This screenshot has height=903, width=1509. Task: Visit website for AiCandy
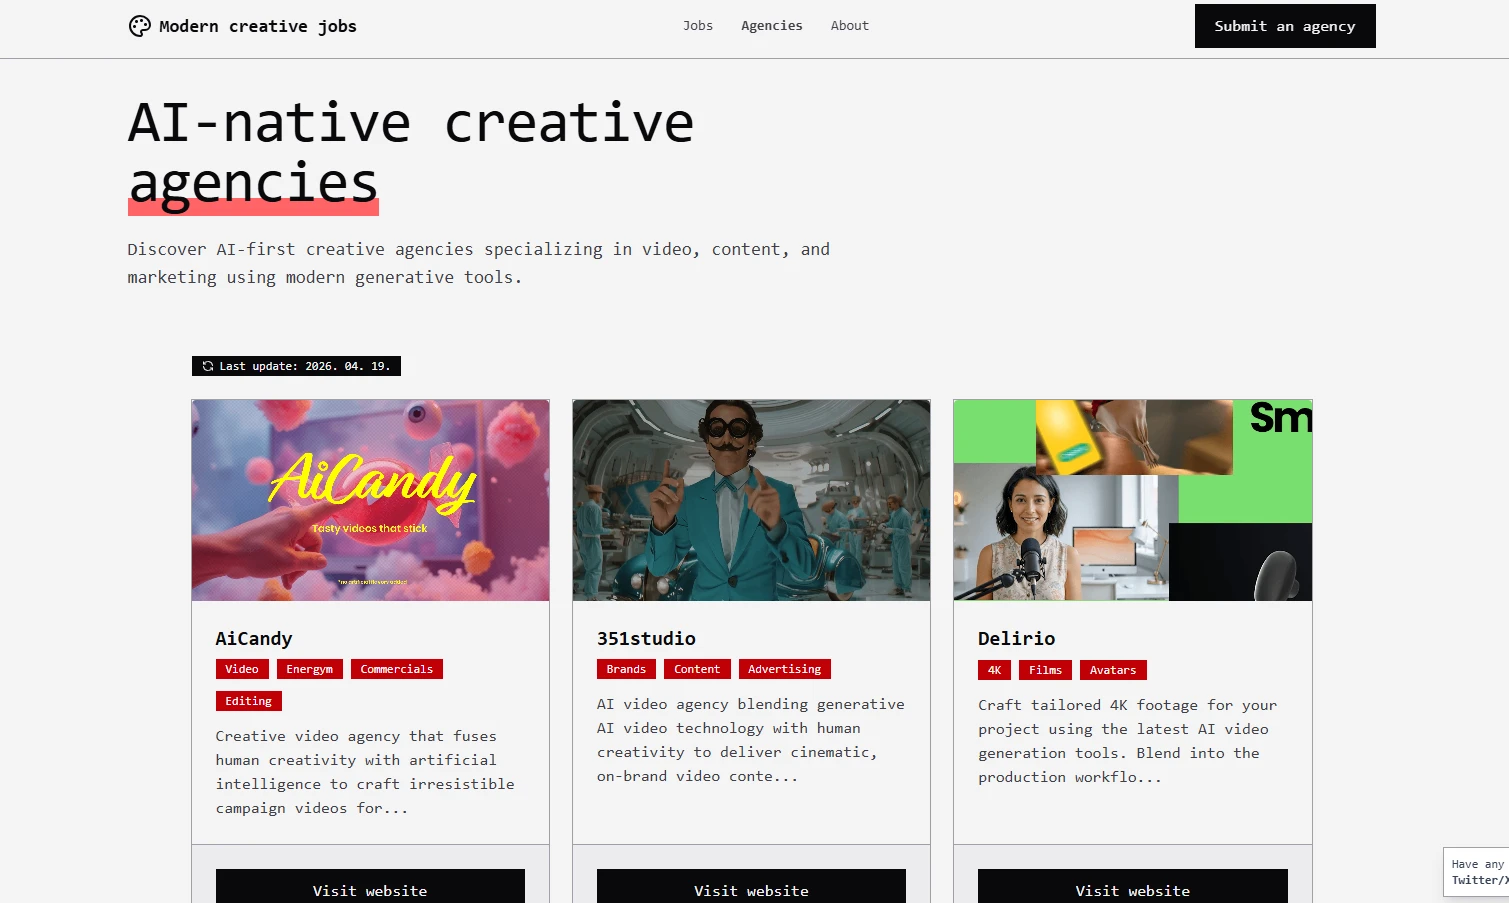[x=370, y=889]
